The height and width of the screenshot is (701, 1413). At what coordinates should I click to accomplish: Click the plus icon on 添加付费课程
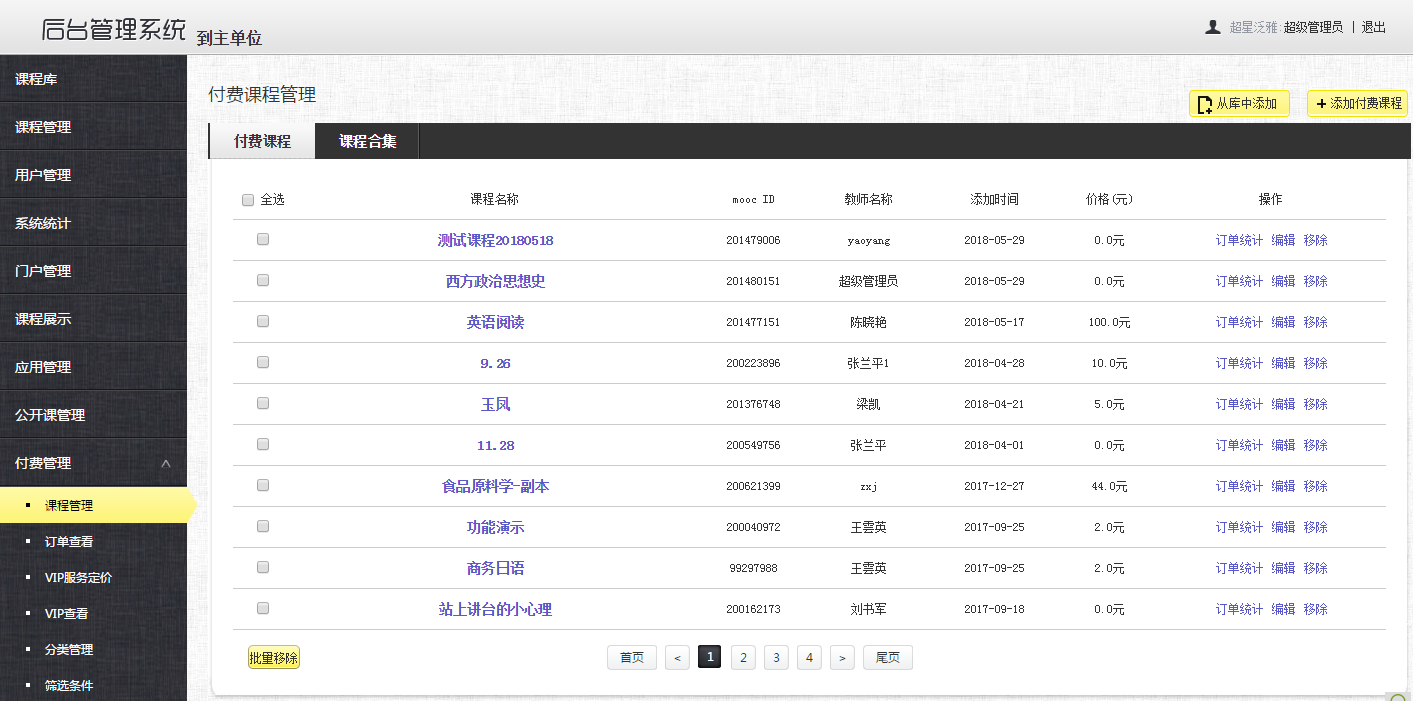[1321, 104]
